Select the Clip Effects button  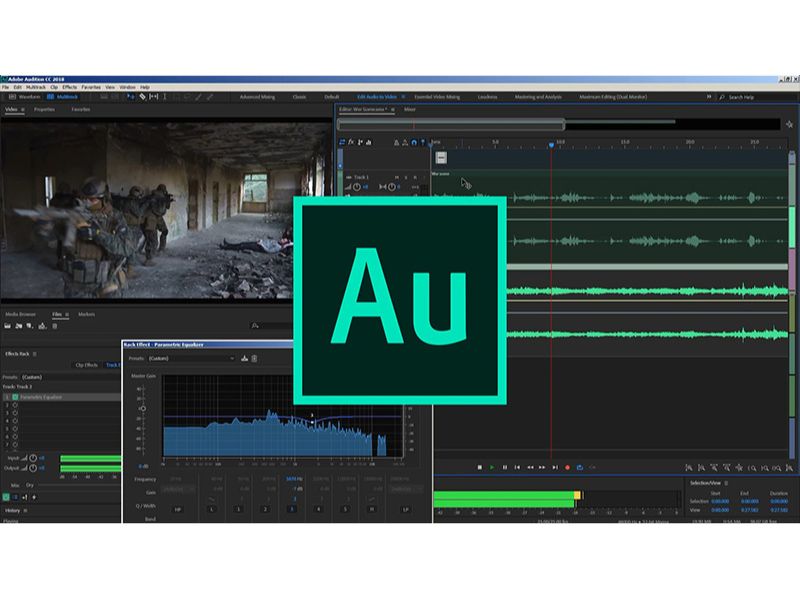(85, 365)
